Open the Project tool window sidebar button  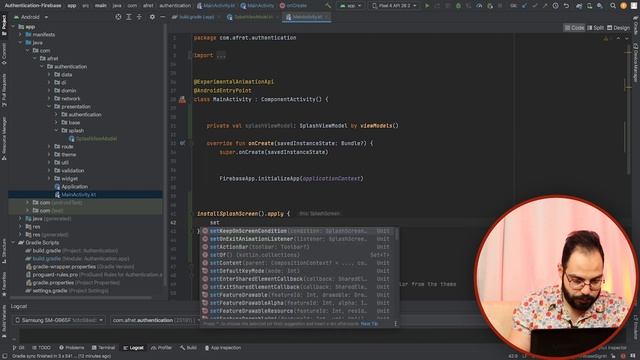[x=4, y=26]
